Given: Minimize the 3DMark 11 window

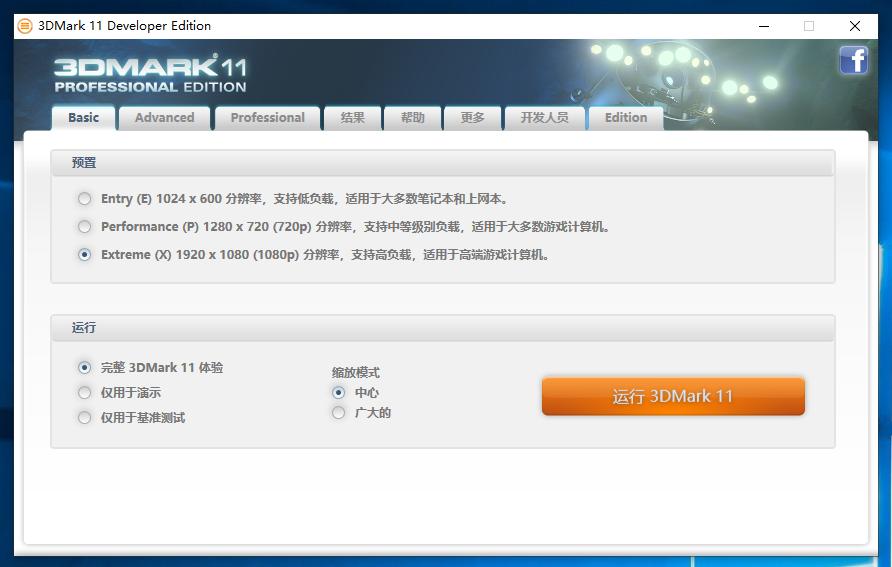Looking at the screenshot, I should click(x=764, y=26).
